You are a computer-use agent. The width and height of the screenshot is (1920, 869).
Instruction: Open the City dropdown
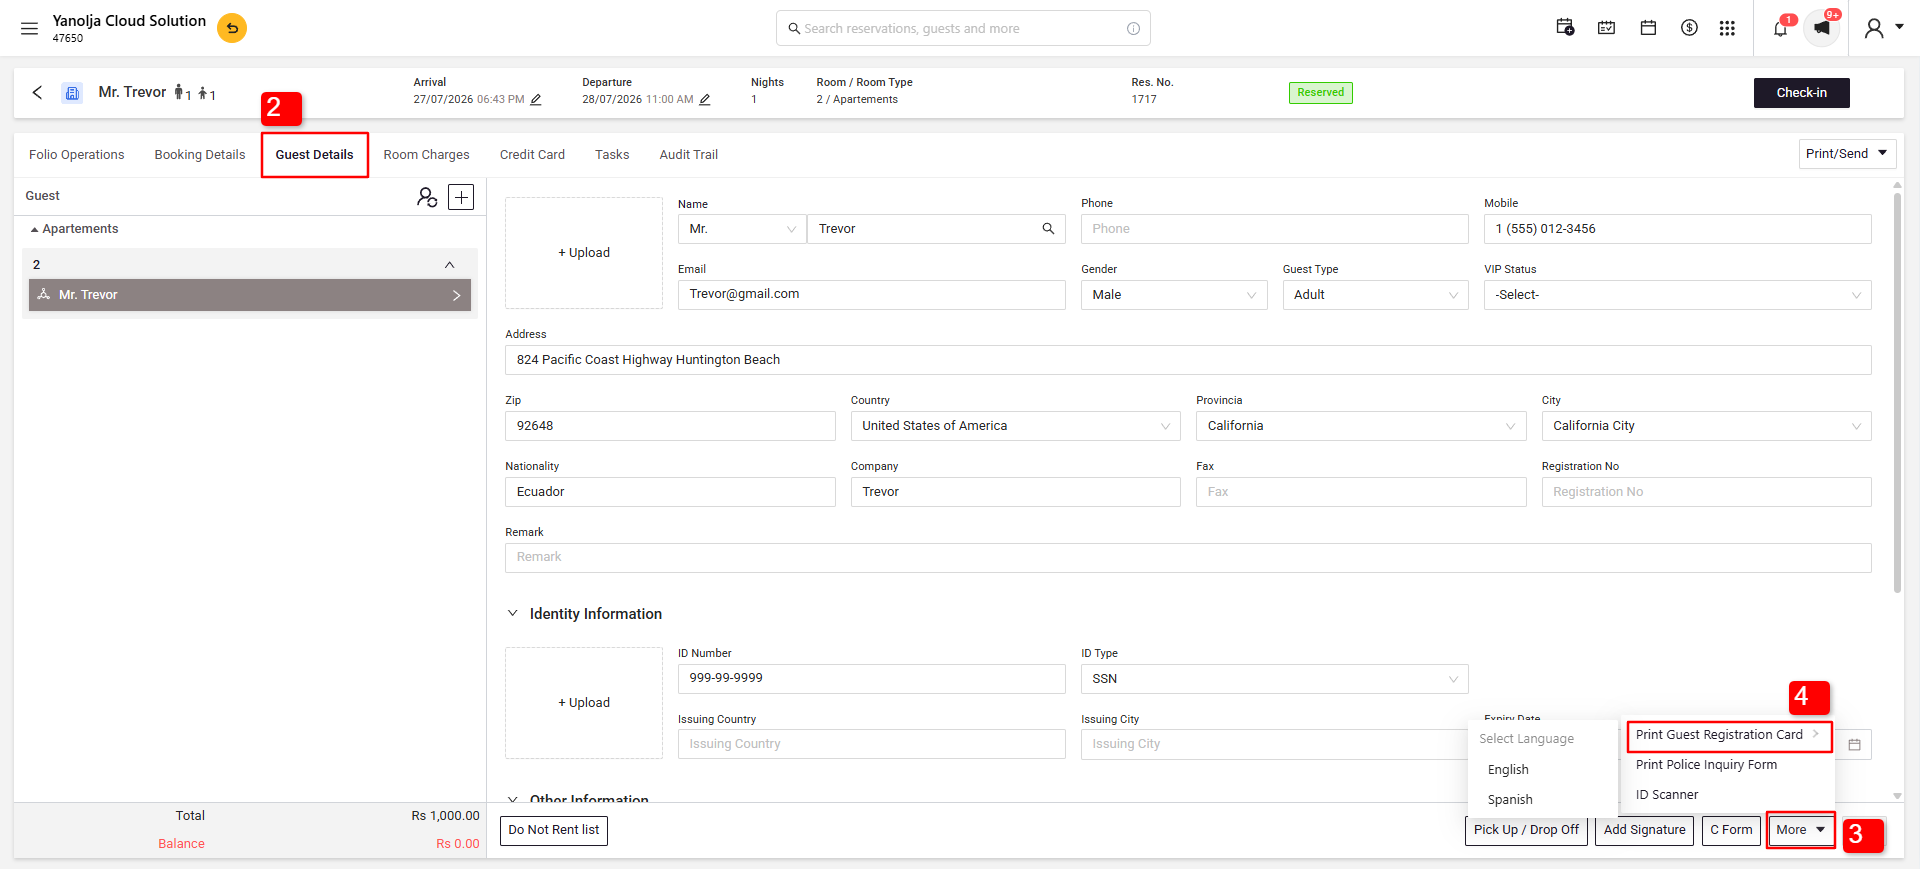pos(1706,426)
